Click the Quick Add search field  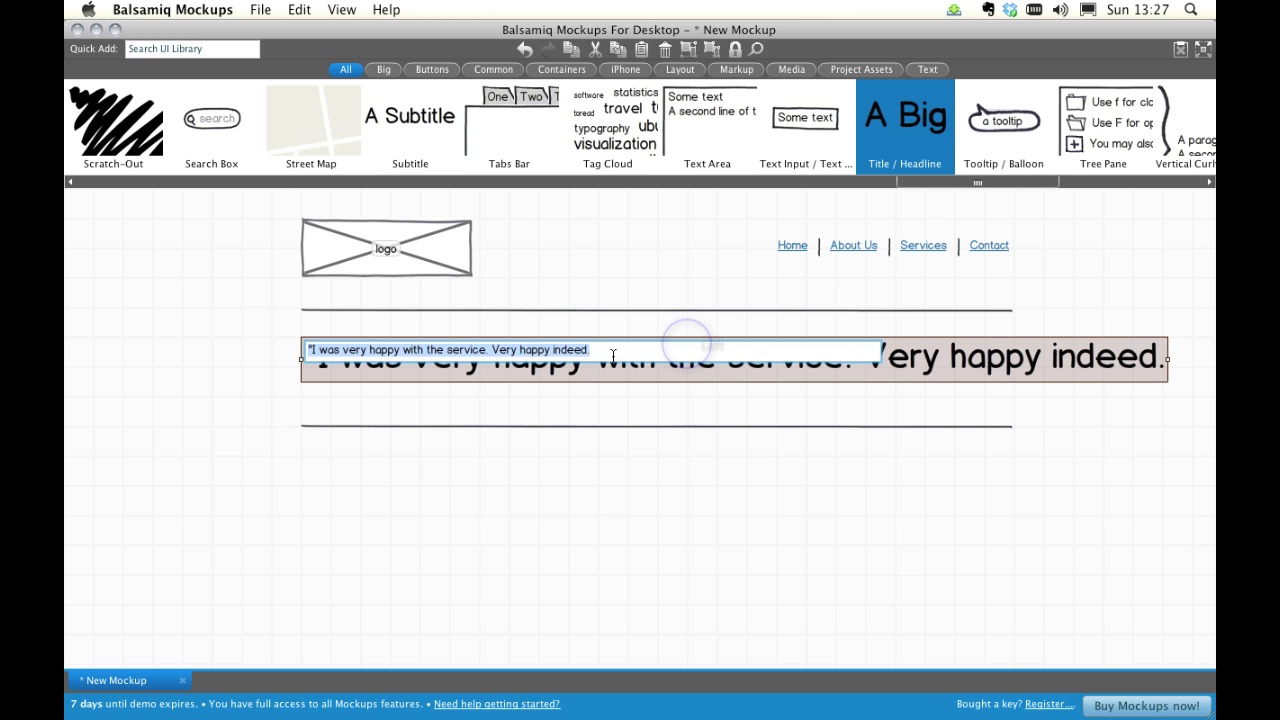click(192, 49)
